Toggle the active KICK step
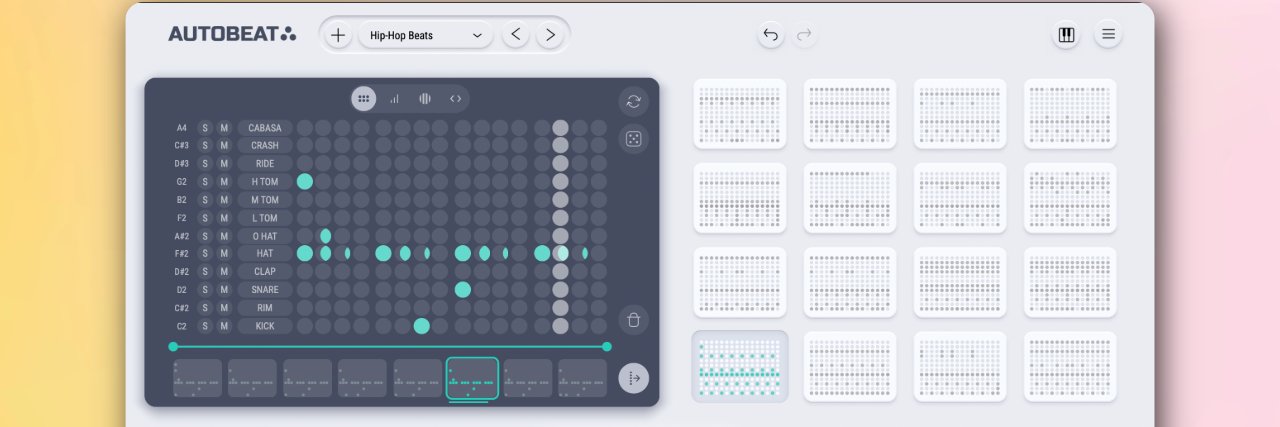The image size is (1280, 427). [422, 326]
